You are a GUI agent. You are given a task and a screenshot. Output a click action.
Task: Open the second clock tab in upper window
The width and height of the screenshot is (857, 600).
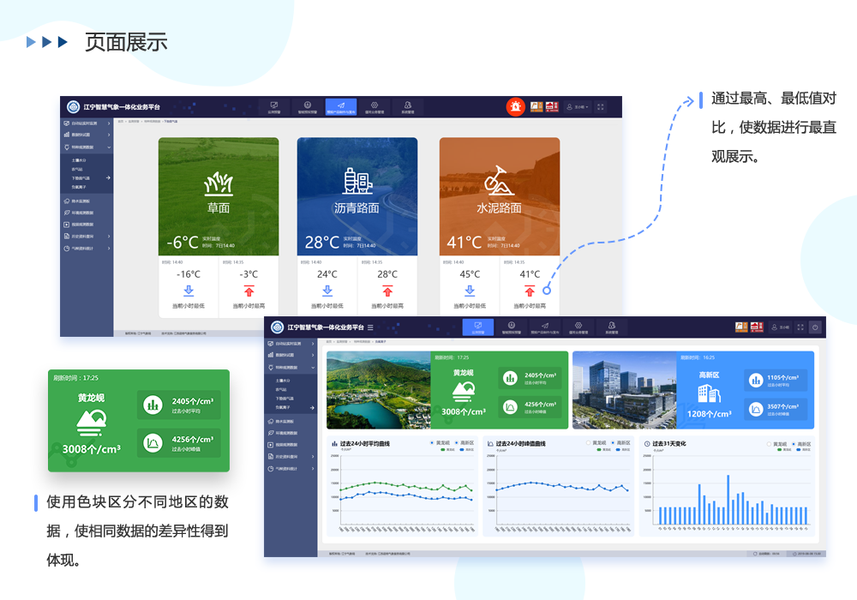click(x=307, y=107)
